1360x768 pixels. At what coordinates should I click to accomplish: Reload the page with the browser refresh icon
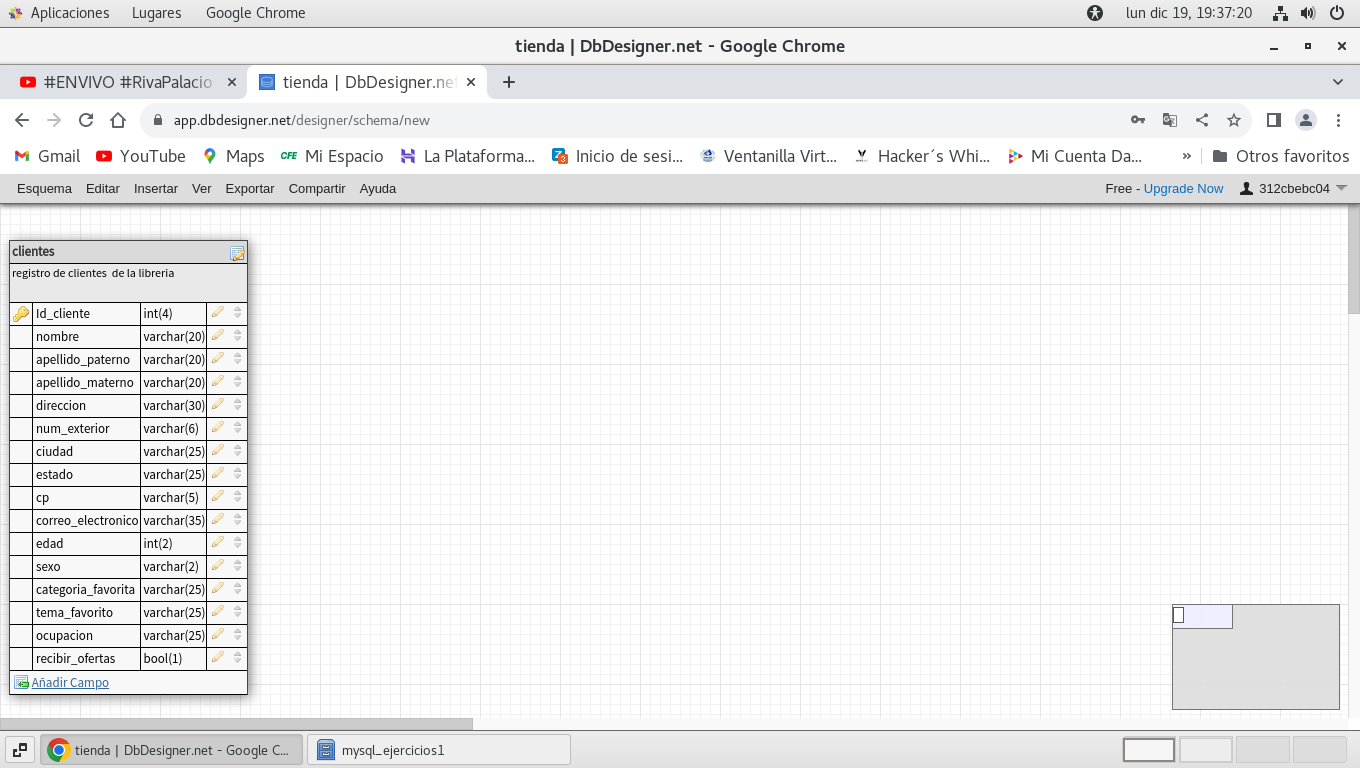pos(86,120)
